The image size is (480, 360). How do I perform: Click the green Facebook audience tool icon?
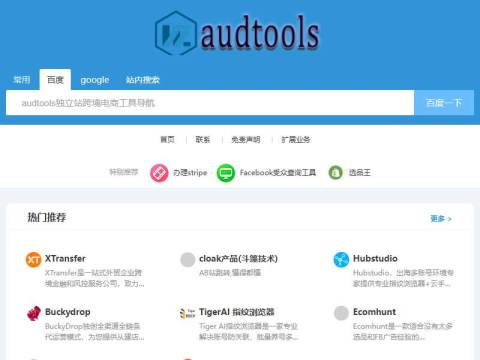point(226,173)
